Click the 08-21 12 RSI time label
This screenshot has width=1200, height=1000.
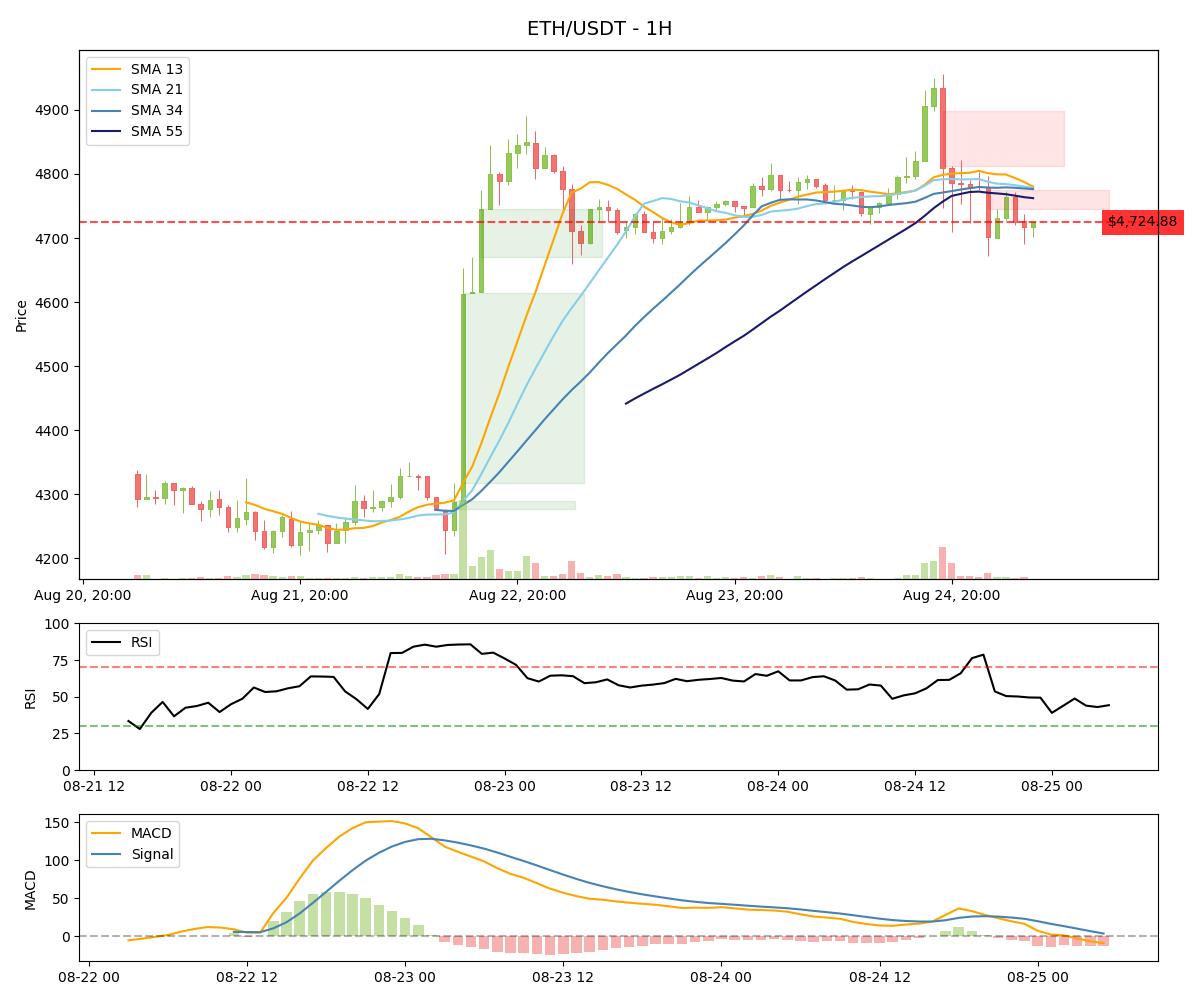95,786
